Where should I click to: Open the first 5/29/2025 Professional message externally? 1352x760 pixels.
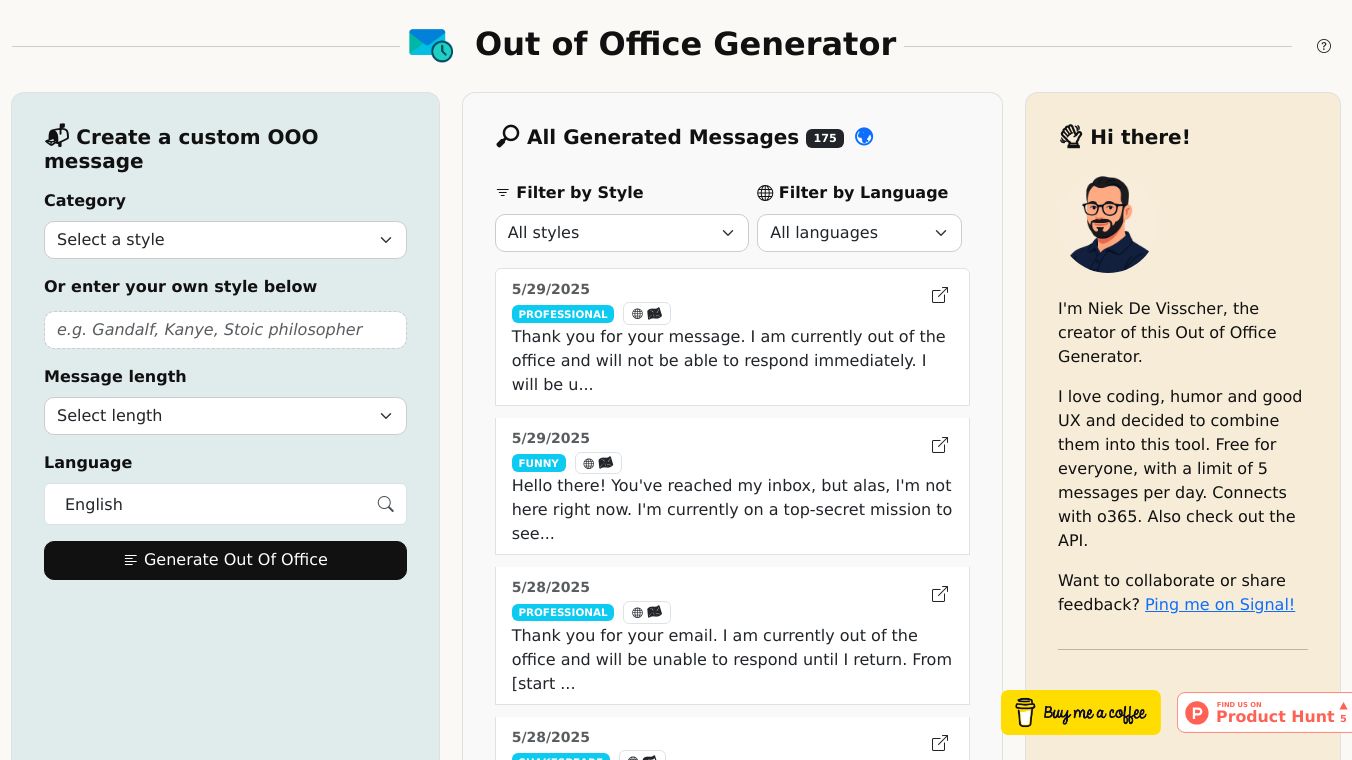tap(939, 295)
